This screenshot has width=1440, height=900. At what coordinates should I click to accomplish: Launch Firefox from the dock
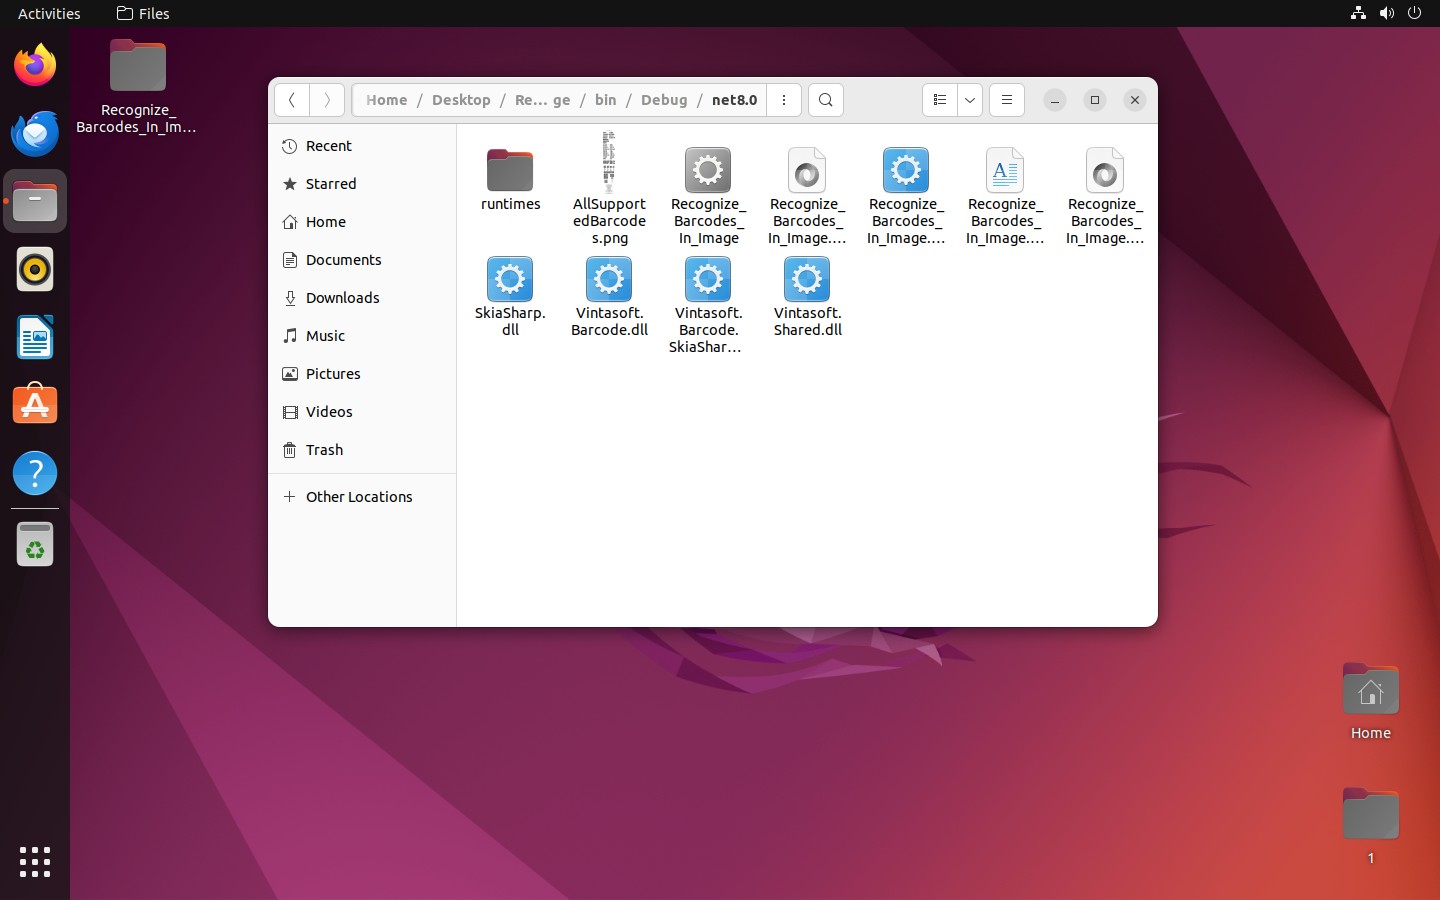[35, 66]
